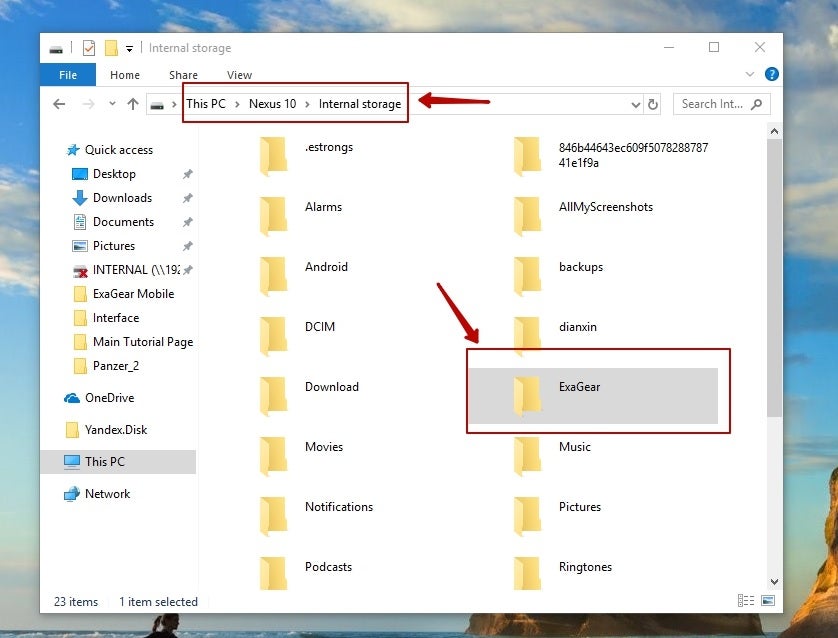This screenshot has width=838, height=638.
Task: Click the dianxin folder name
Action: coord(578,326)
